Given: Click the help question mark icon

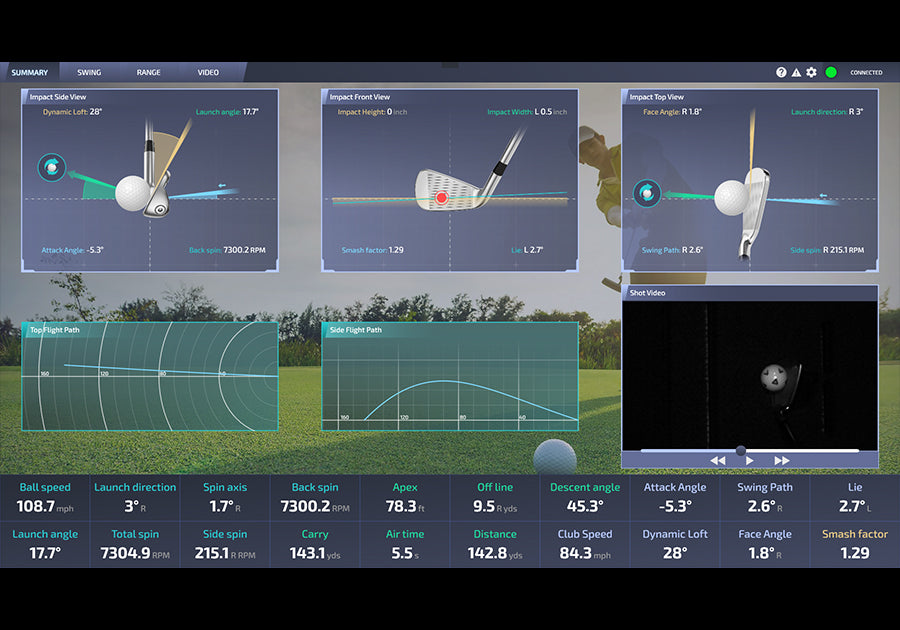Looking at the screenshot, I should [781, 72].
